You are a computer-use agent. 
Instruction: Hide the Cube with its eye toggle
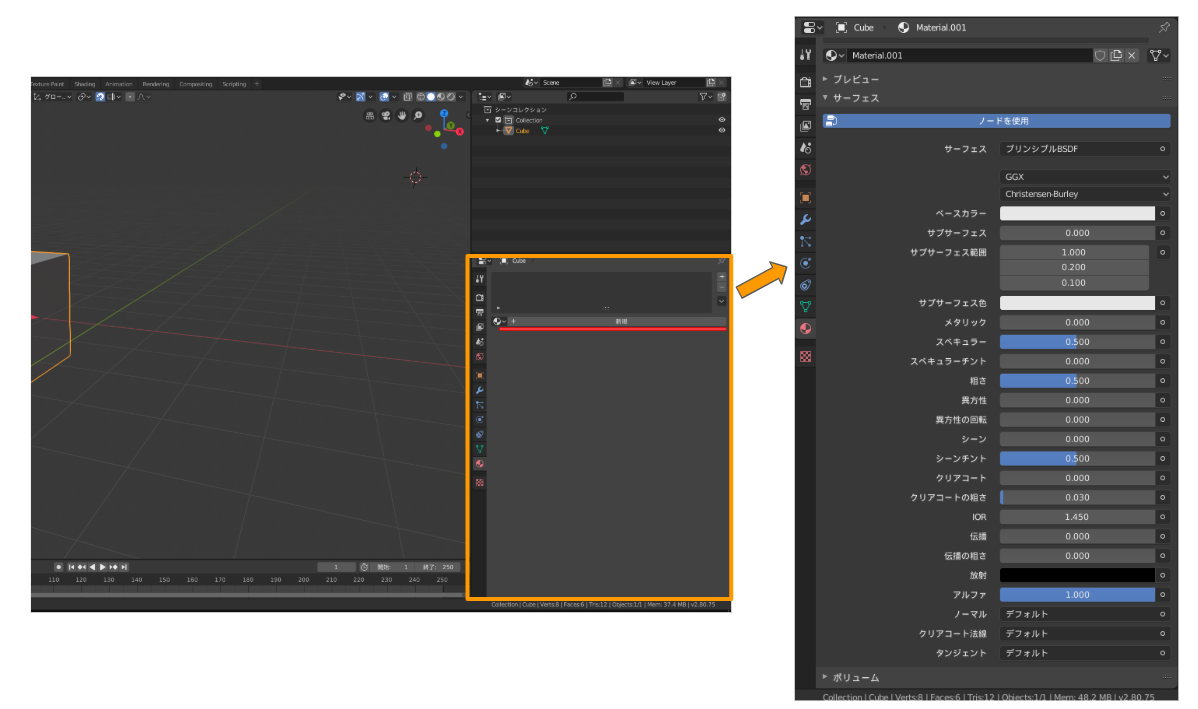(x=722, y=130)
